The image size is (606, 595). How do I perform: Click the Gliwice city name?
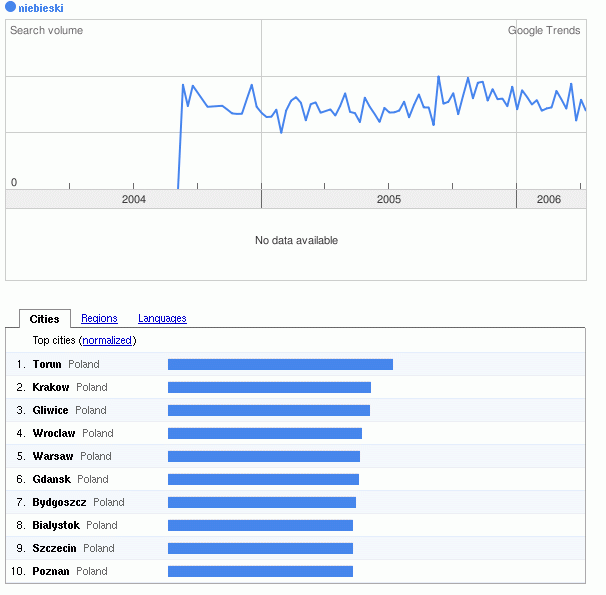click(51, 411)
